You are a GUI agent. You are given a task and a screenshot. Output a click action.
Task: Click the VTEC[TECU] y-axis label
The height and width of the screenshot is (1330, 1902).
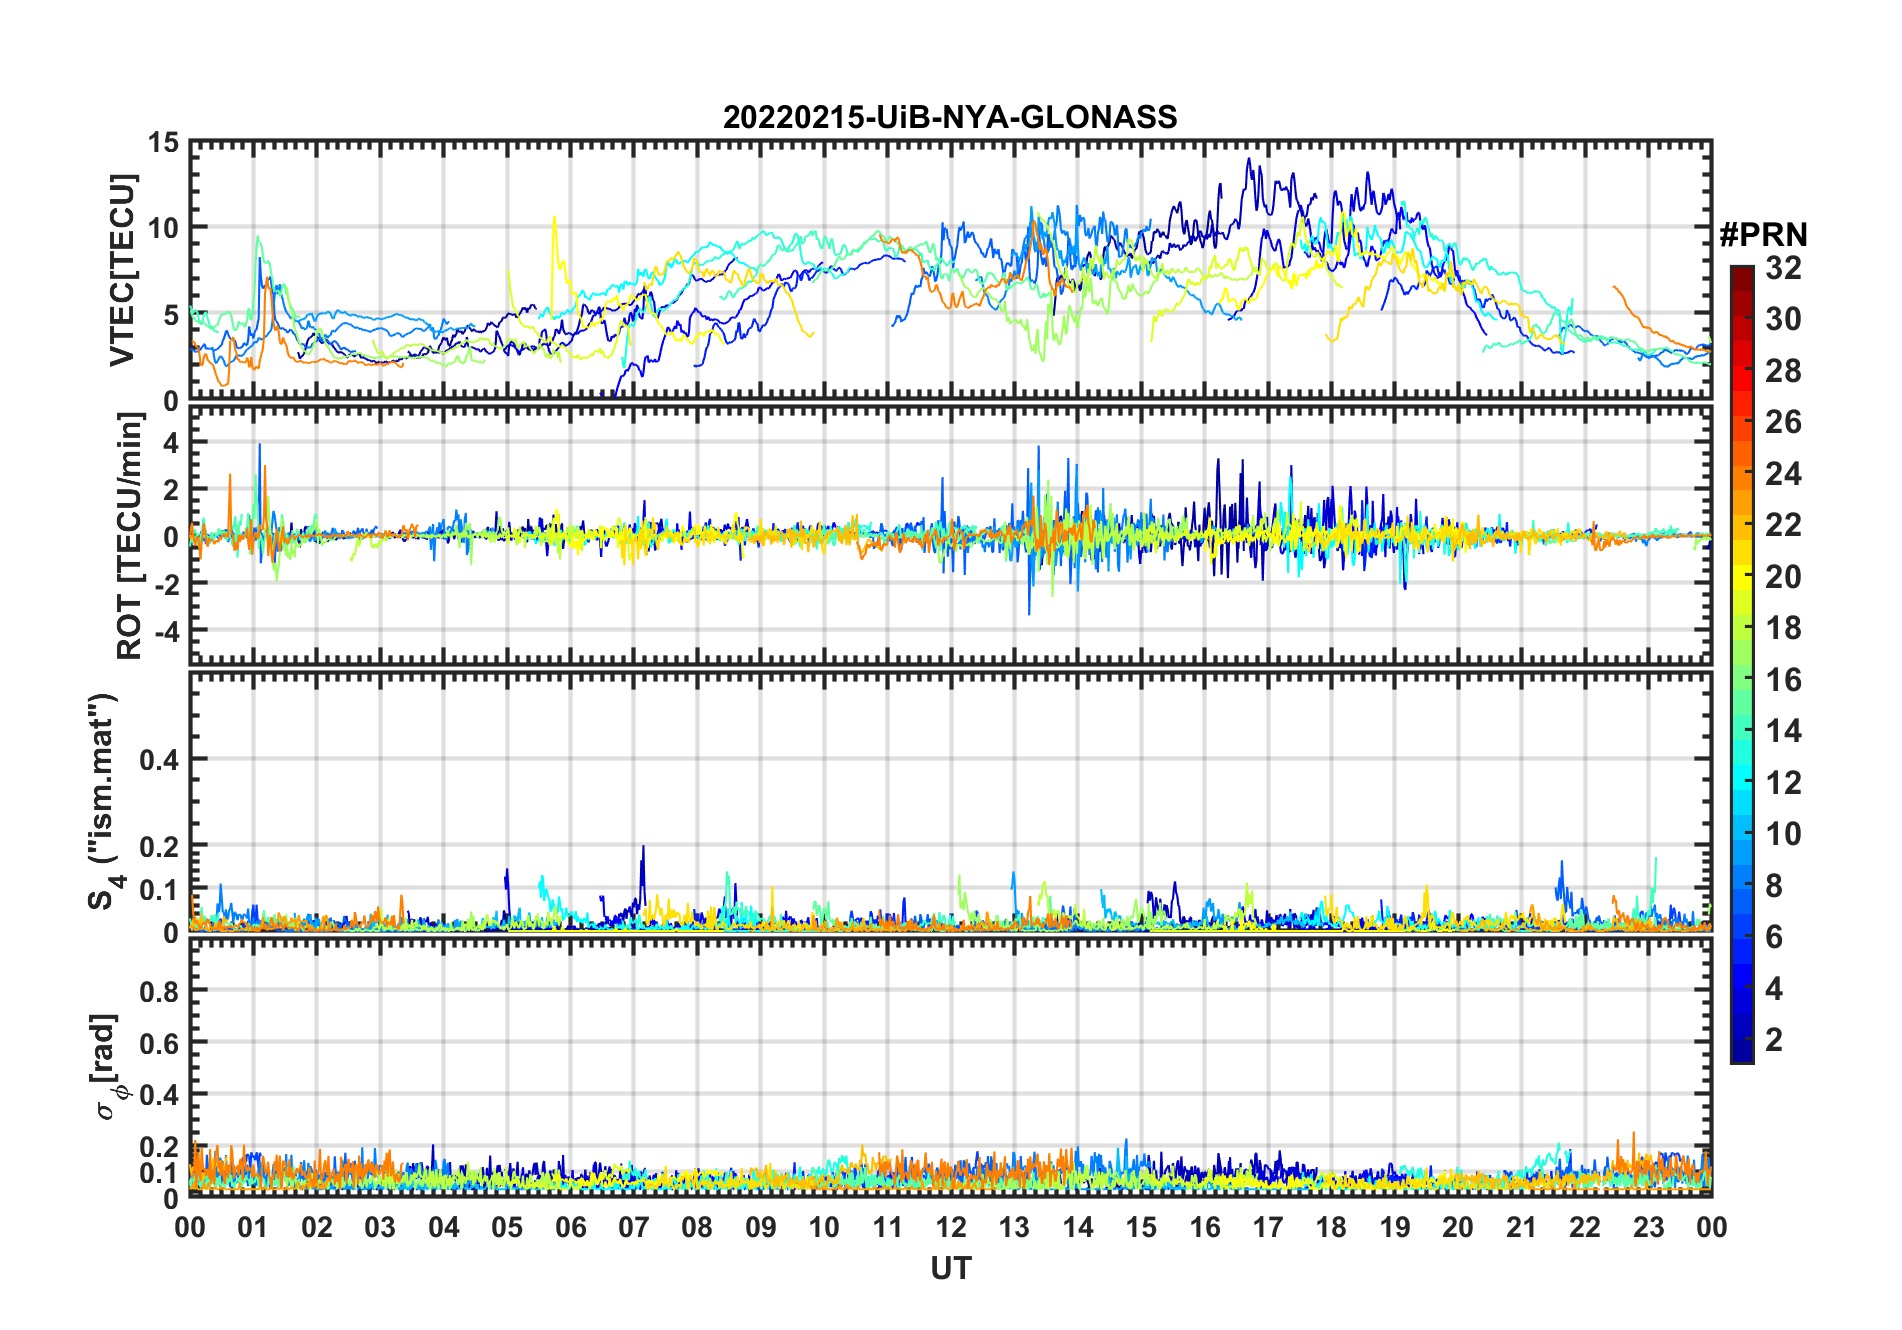pyautogui.click(x=122, y=270)
